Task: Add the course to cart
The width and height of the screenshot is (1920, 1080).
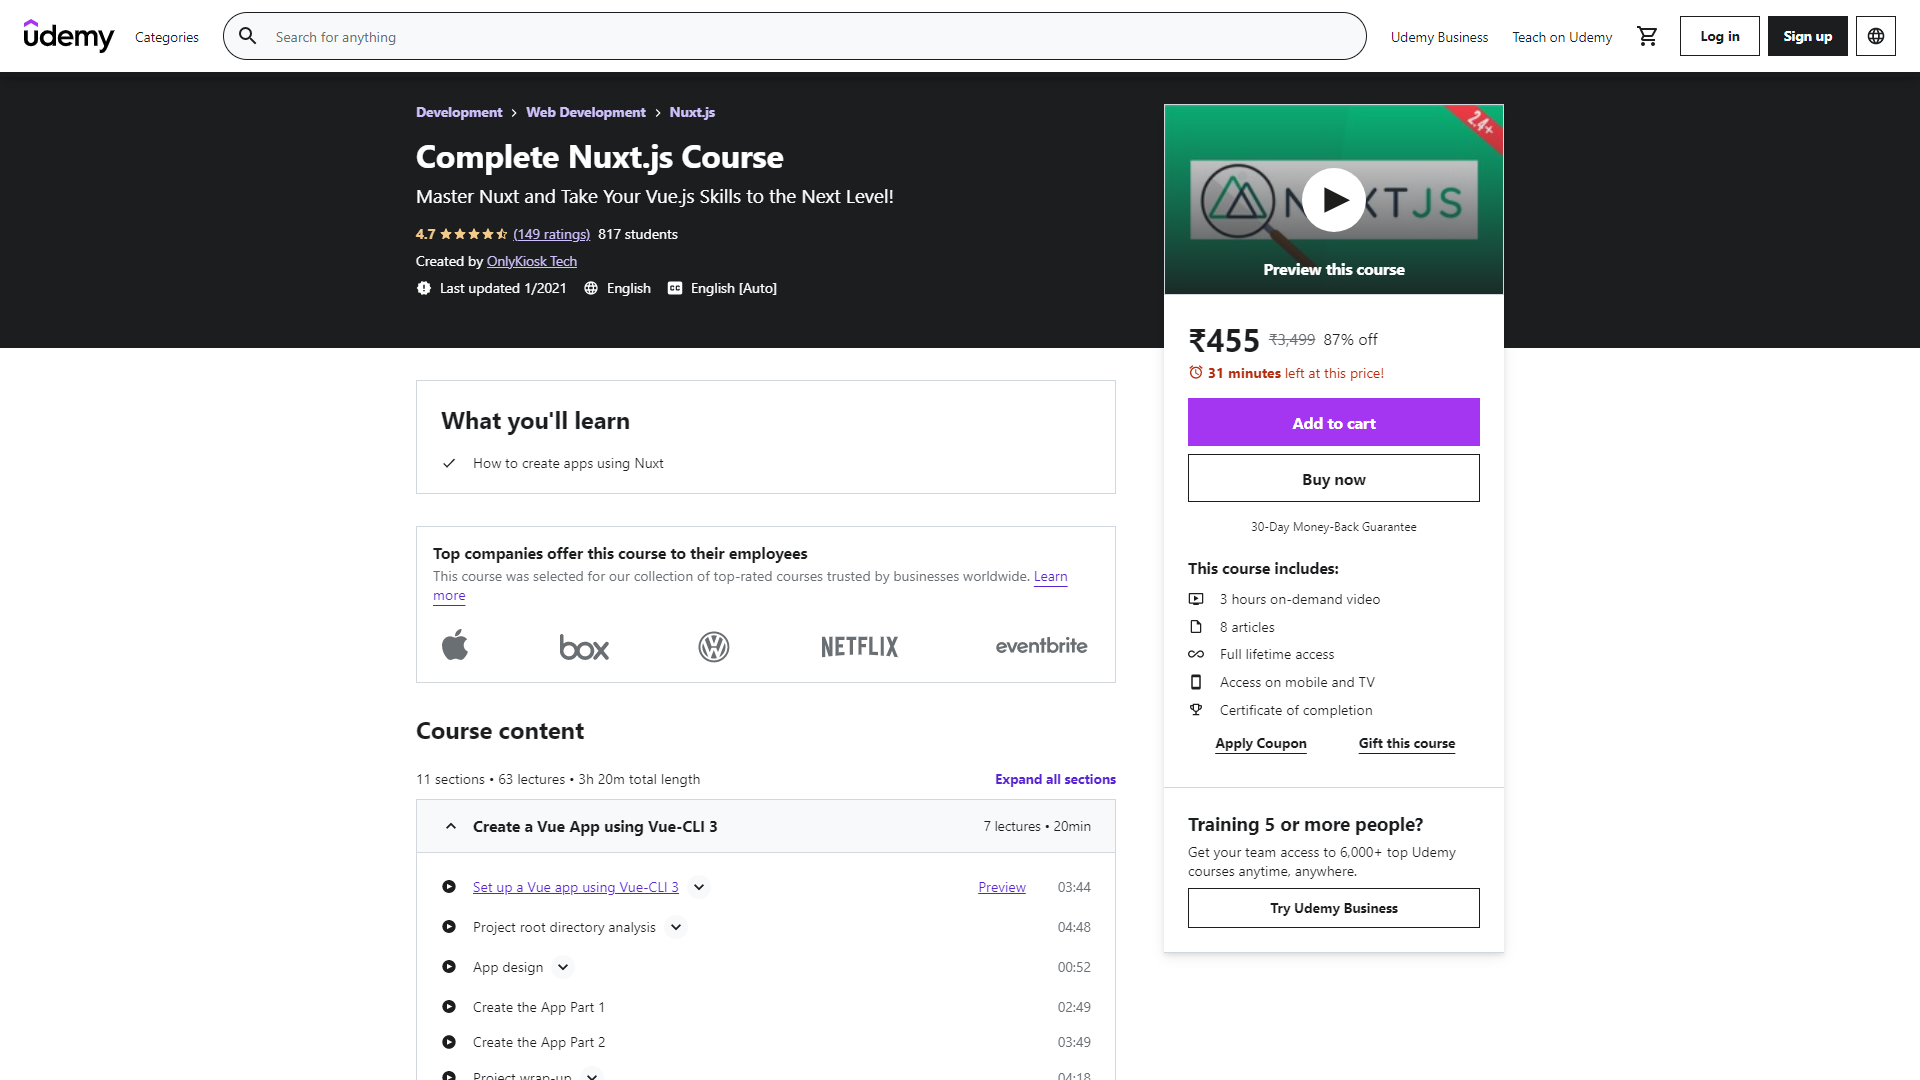Action: click(1334, 422)
